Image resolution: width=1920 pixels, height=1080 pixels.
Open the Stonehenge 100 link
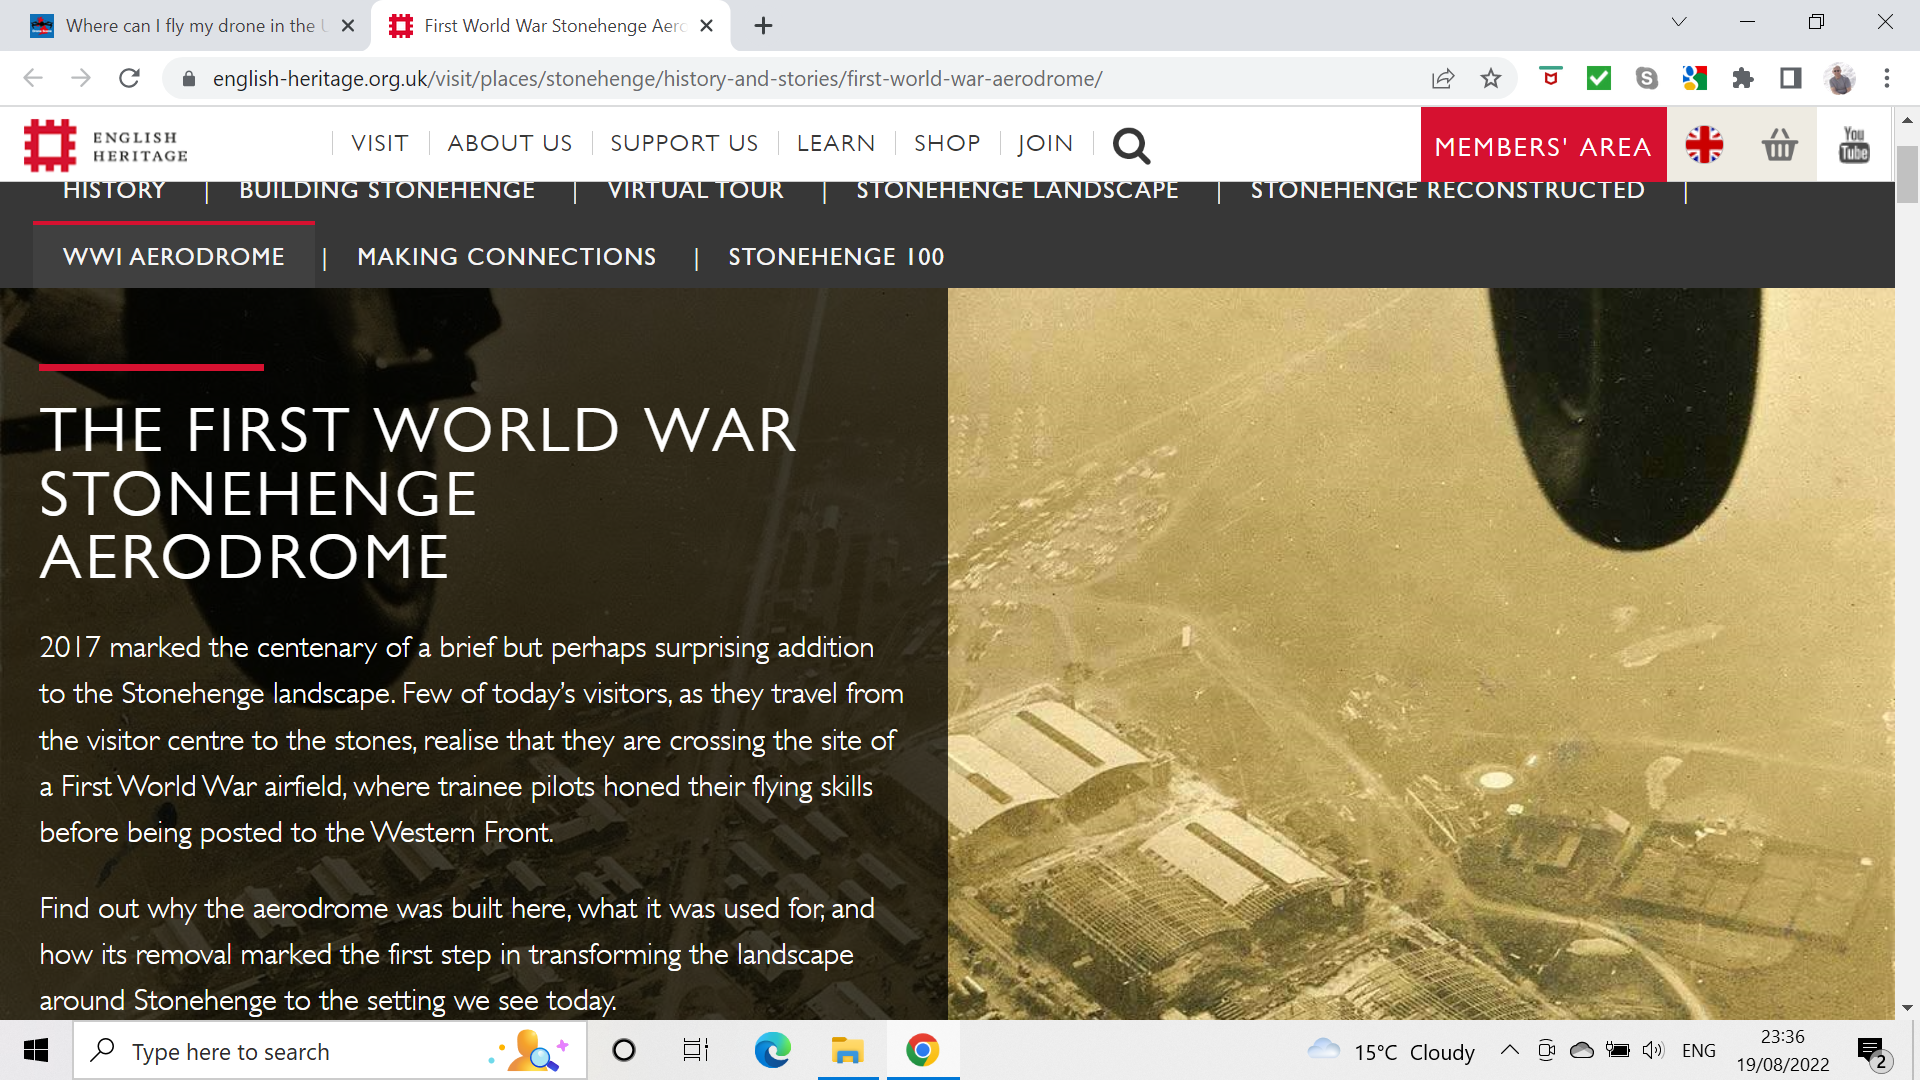pos(836,257)
